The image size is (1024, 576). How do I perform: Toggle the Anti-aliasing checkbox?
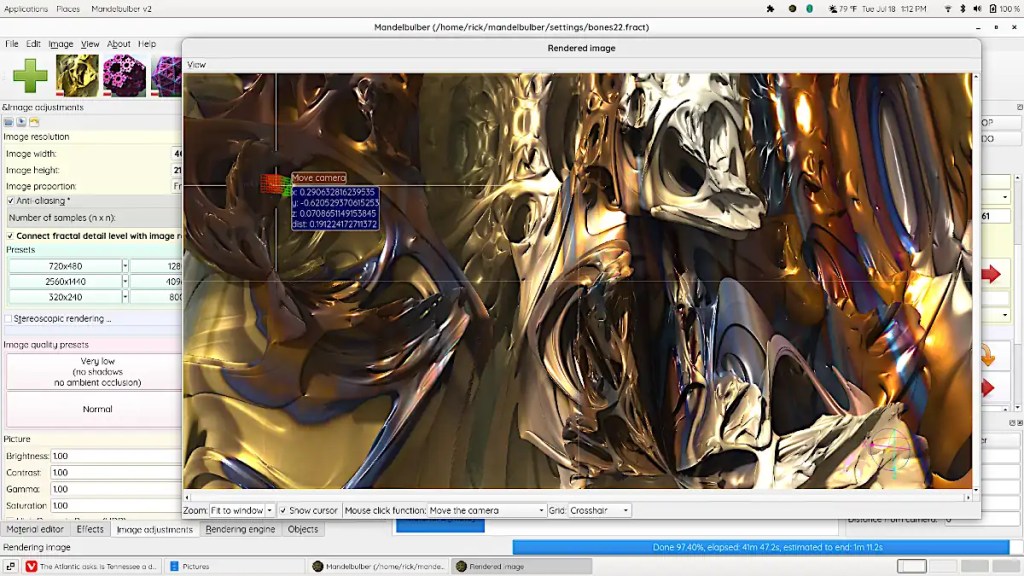click(x=10, y=201)
